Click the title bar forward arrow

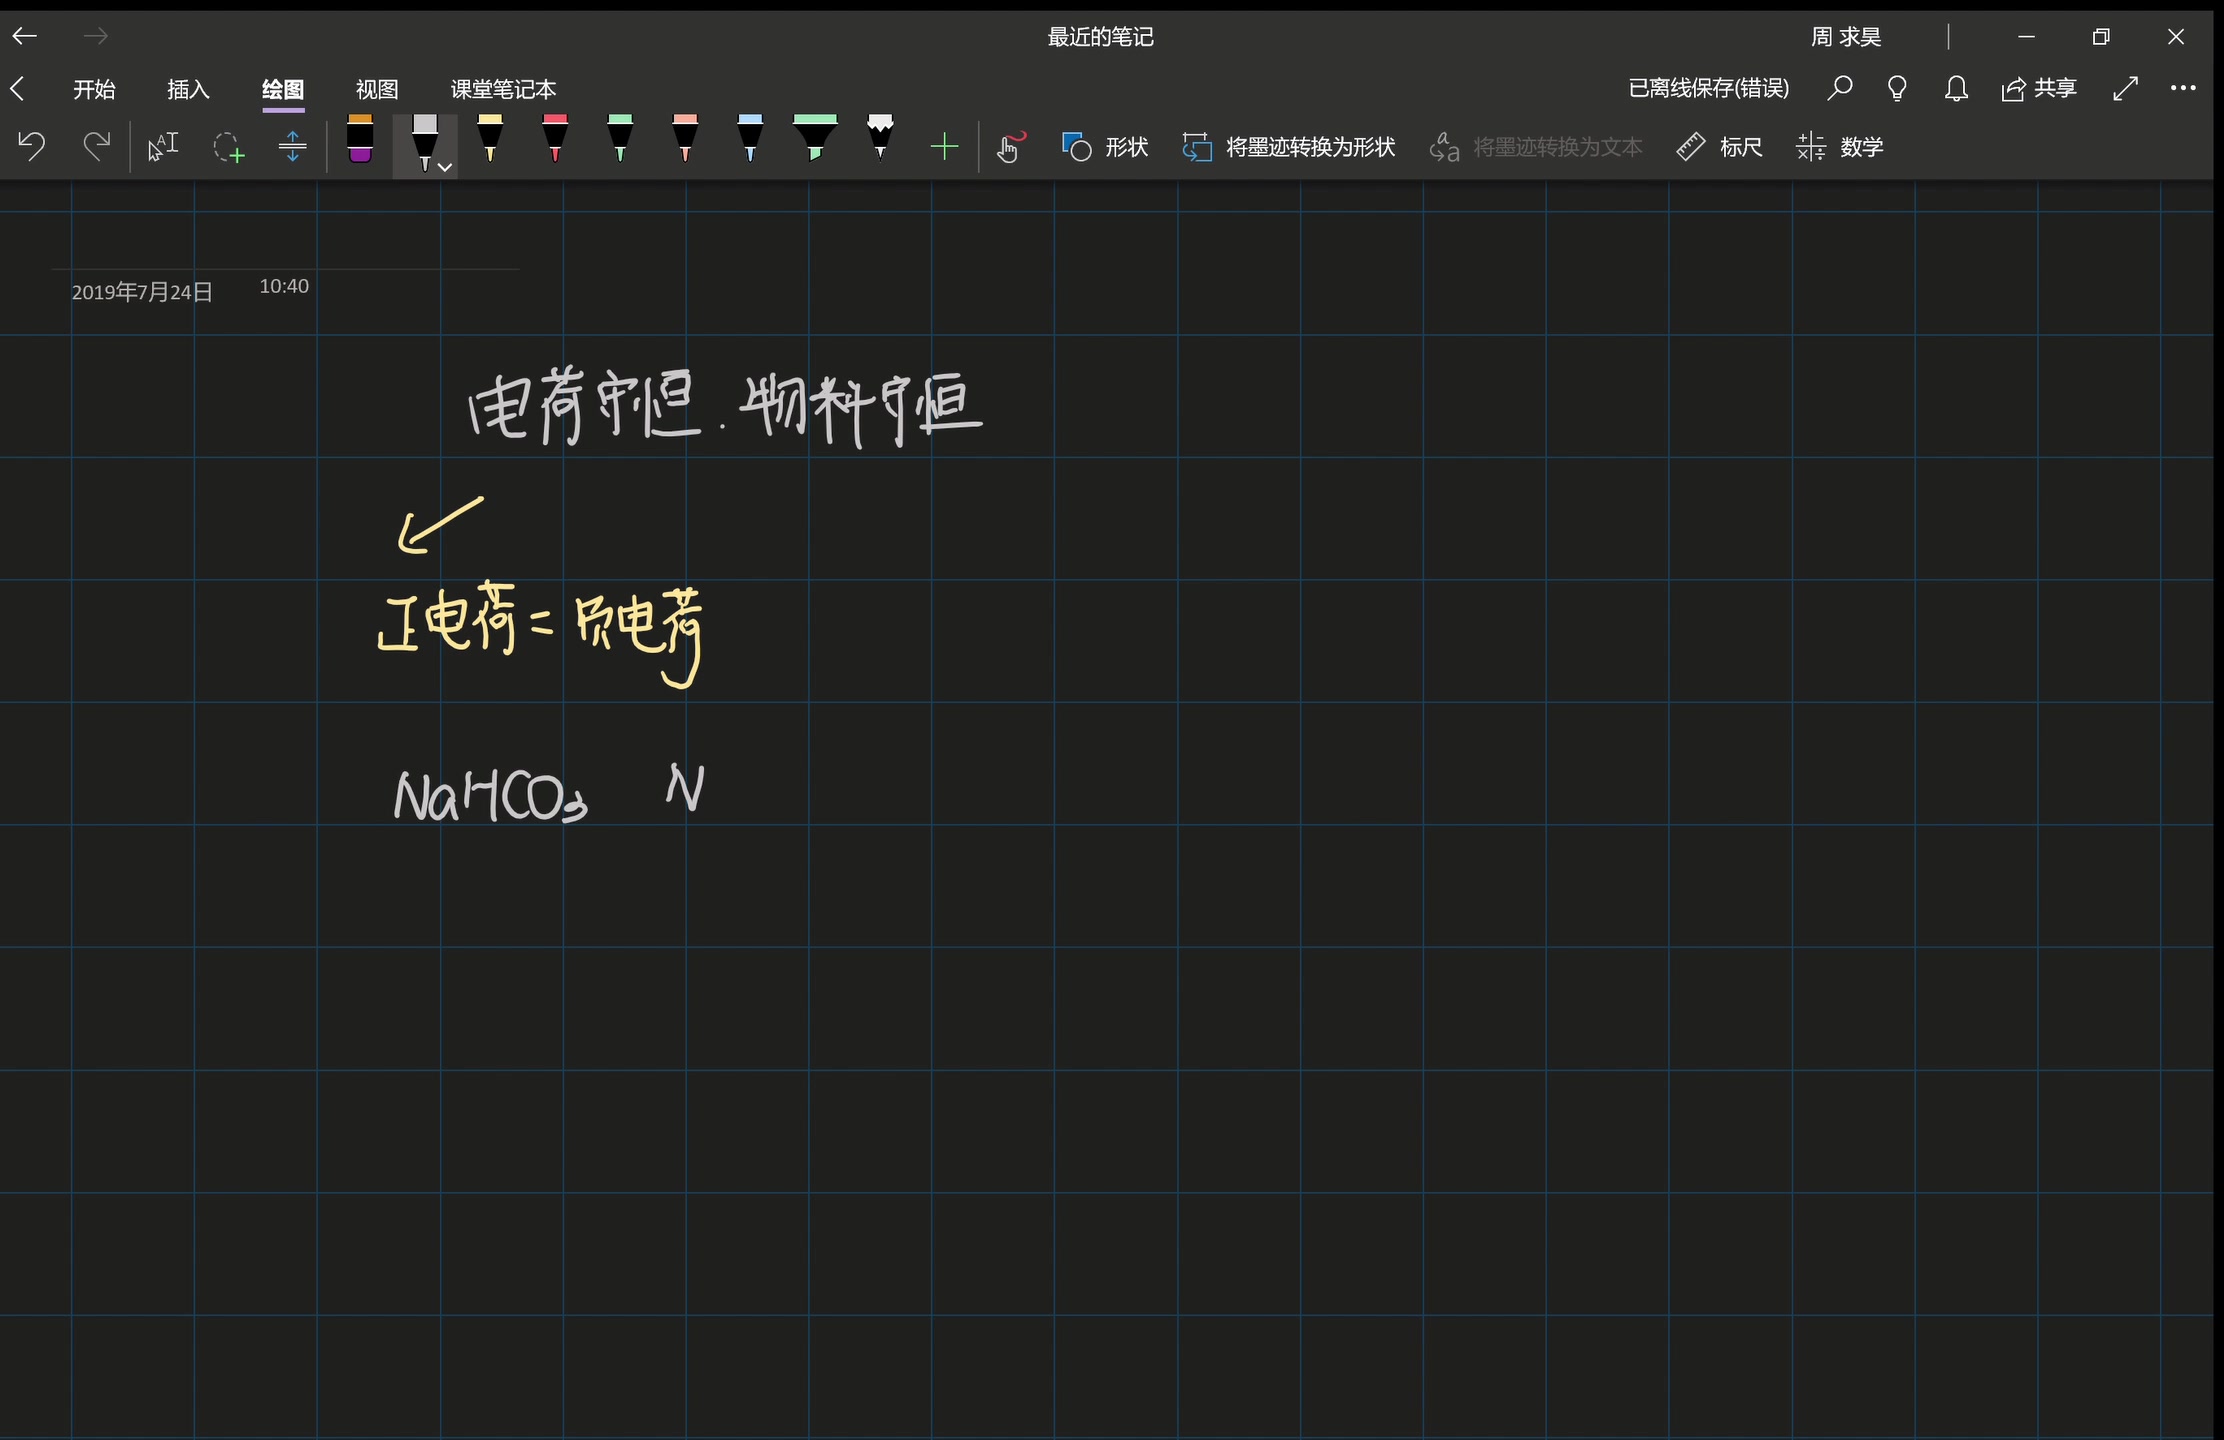95,36
